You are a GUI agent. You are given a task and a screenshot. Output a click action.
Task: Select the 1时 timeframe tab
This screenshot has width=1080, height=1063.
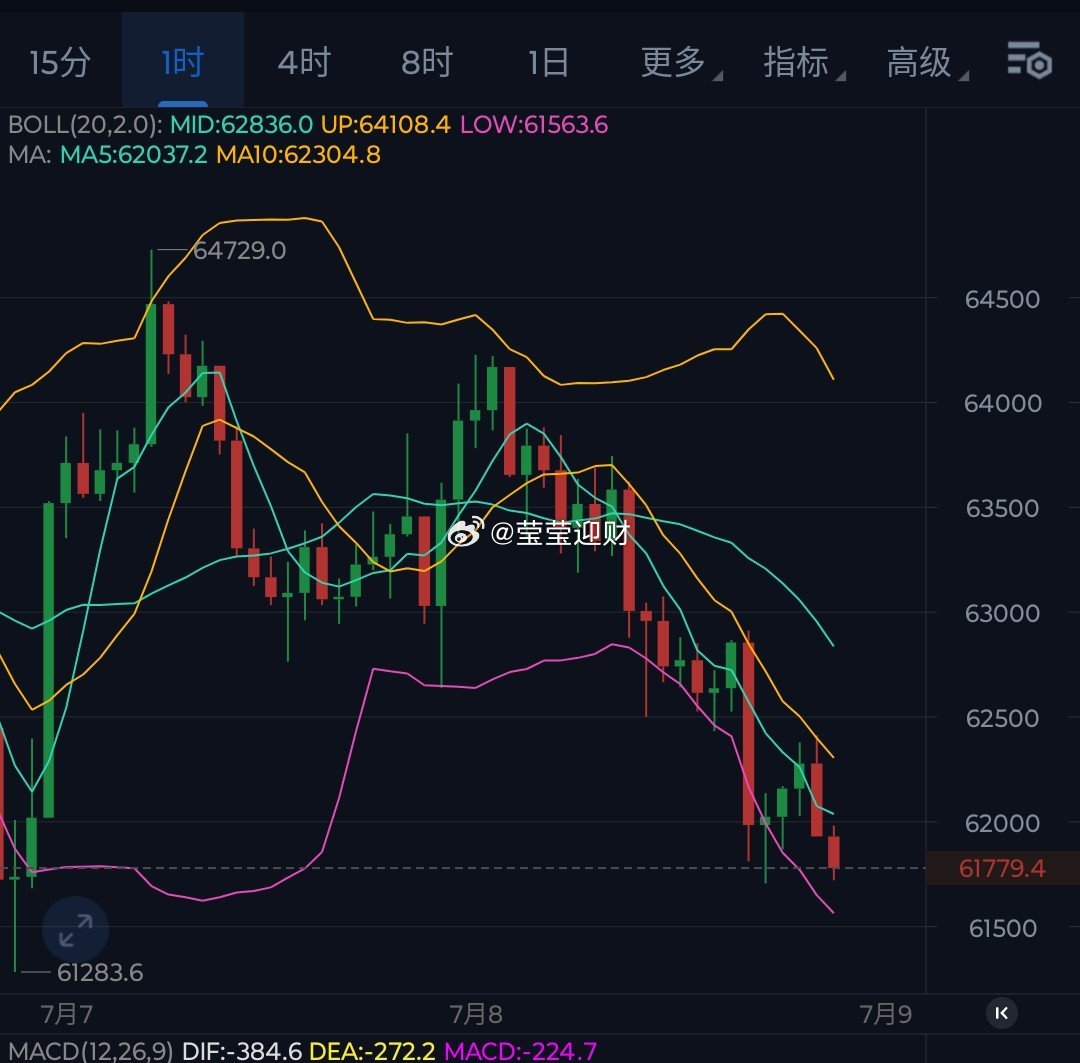tap(183, 62)
